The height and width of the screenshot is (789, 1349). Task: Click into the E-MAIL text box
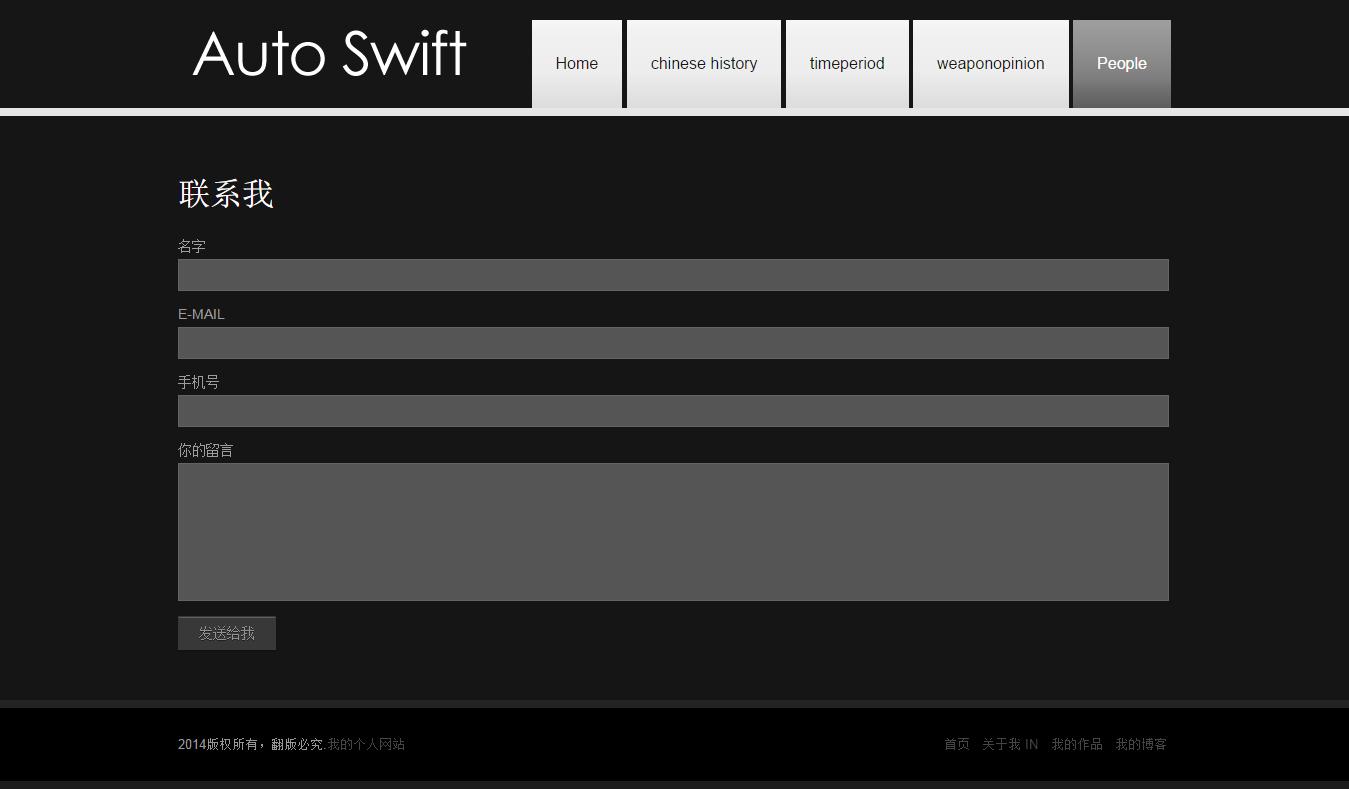point(673,343)
